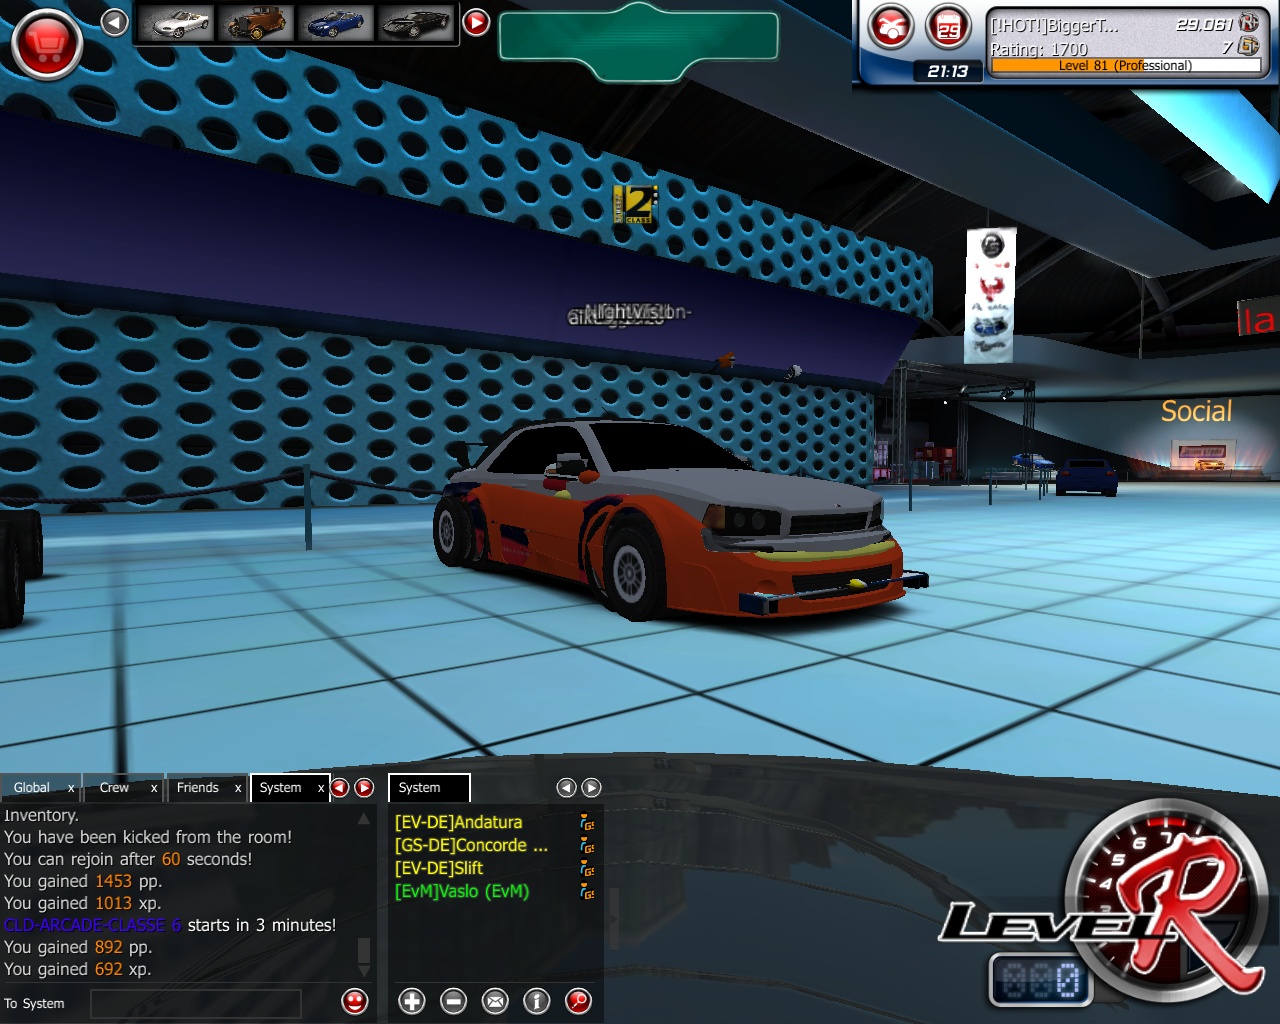1280x1024 pixels.
Task: Click the blue car parked near Social
Action: [x=1087, y=477]
